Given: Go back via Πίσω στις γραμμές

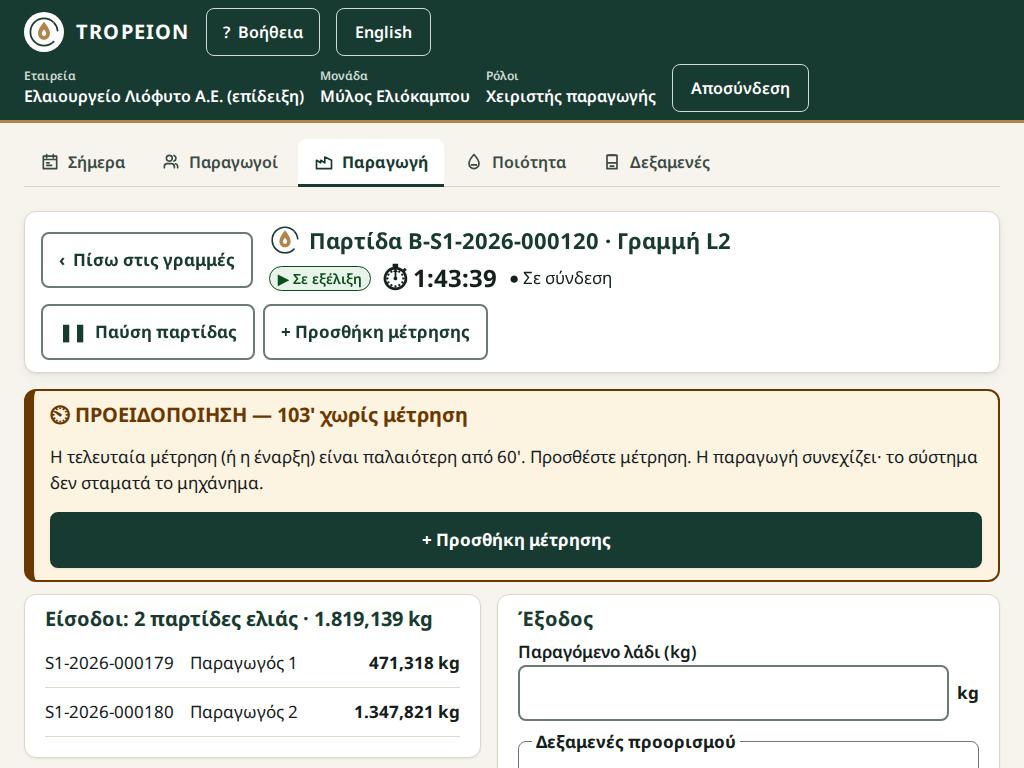Looking at the screenshot, I should (x=147, y=260).
